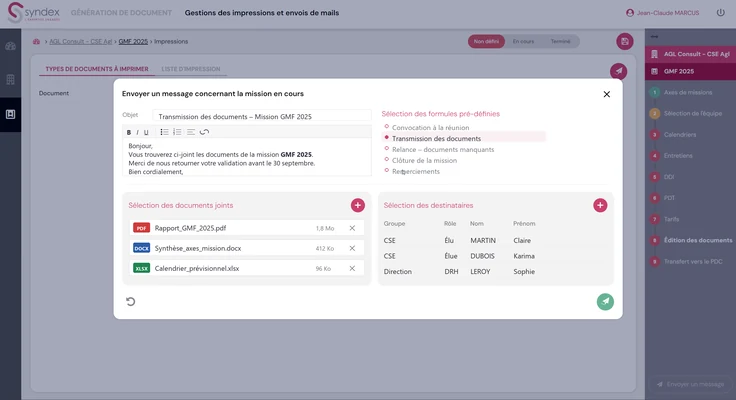Open Axes de missions step

tap(688, 92)
